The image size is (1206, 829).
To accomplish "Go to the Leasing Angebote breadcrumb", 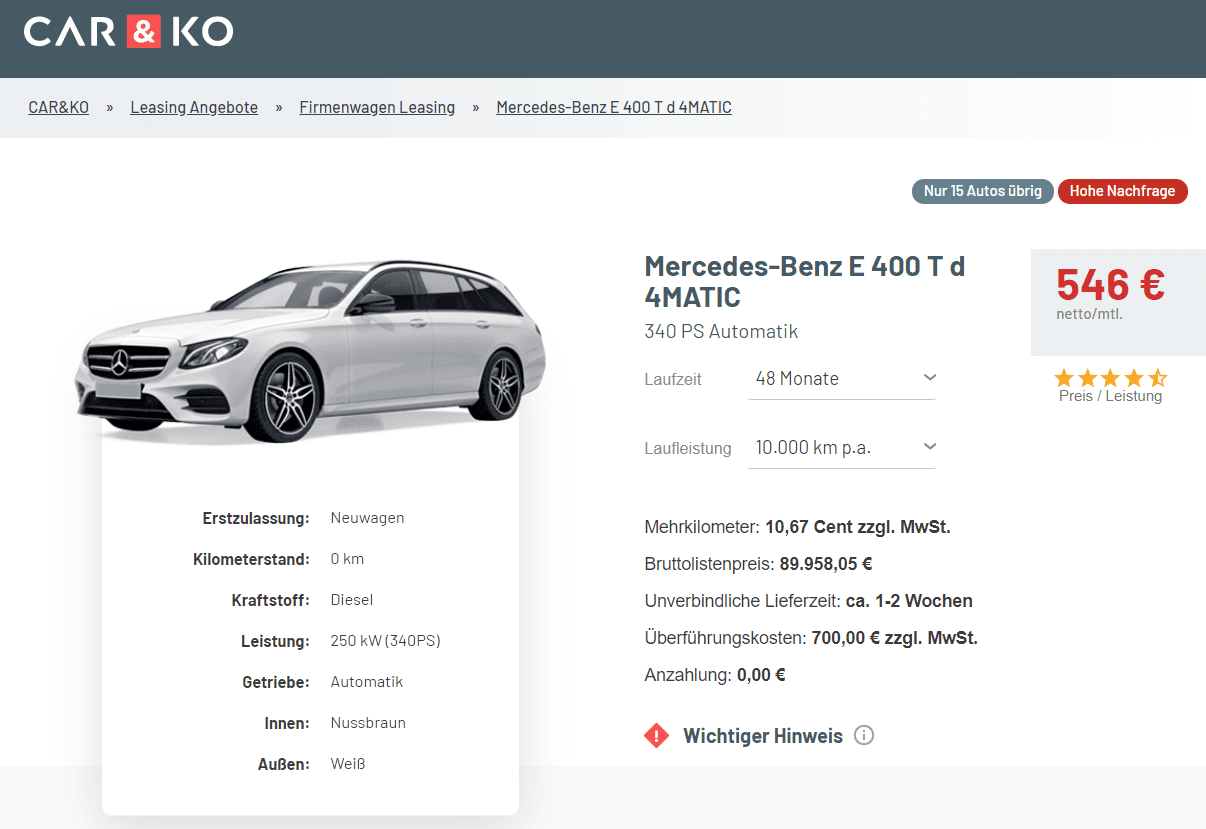I will tap(194, 107).
